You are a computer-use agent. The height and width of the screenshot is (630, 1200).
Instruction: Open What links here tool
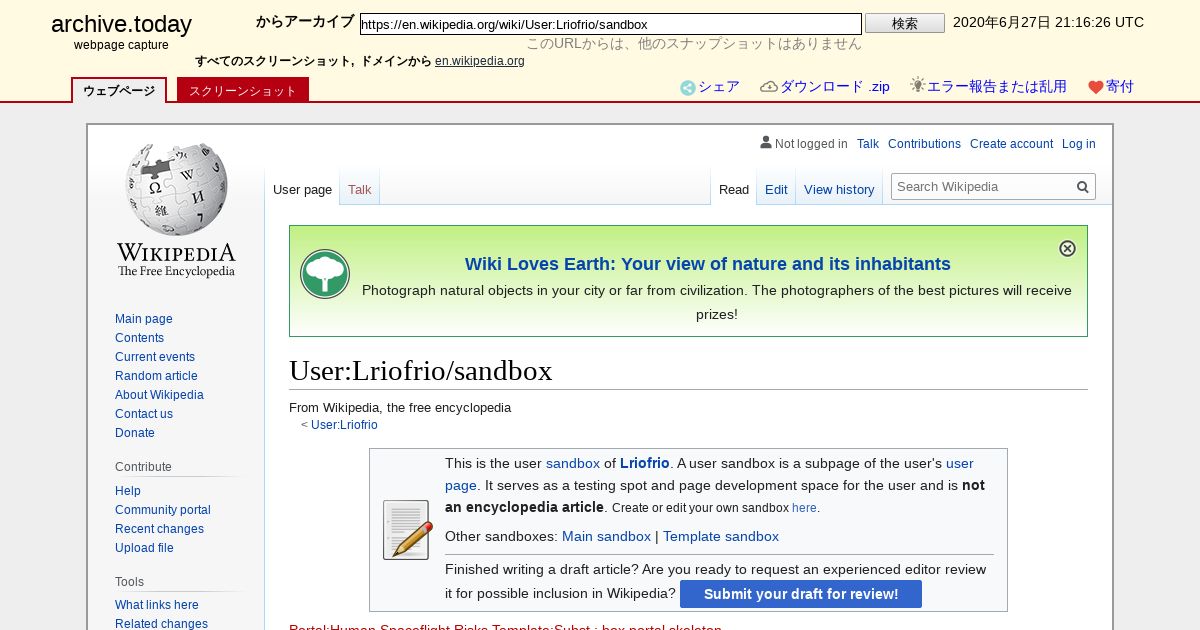pyautogui.click(x=157, y=605)
